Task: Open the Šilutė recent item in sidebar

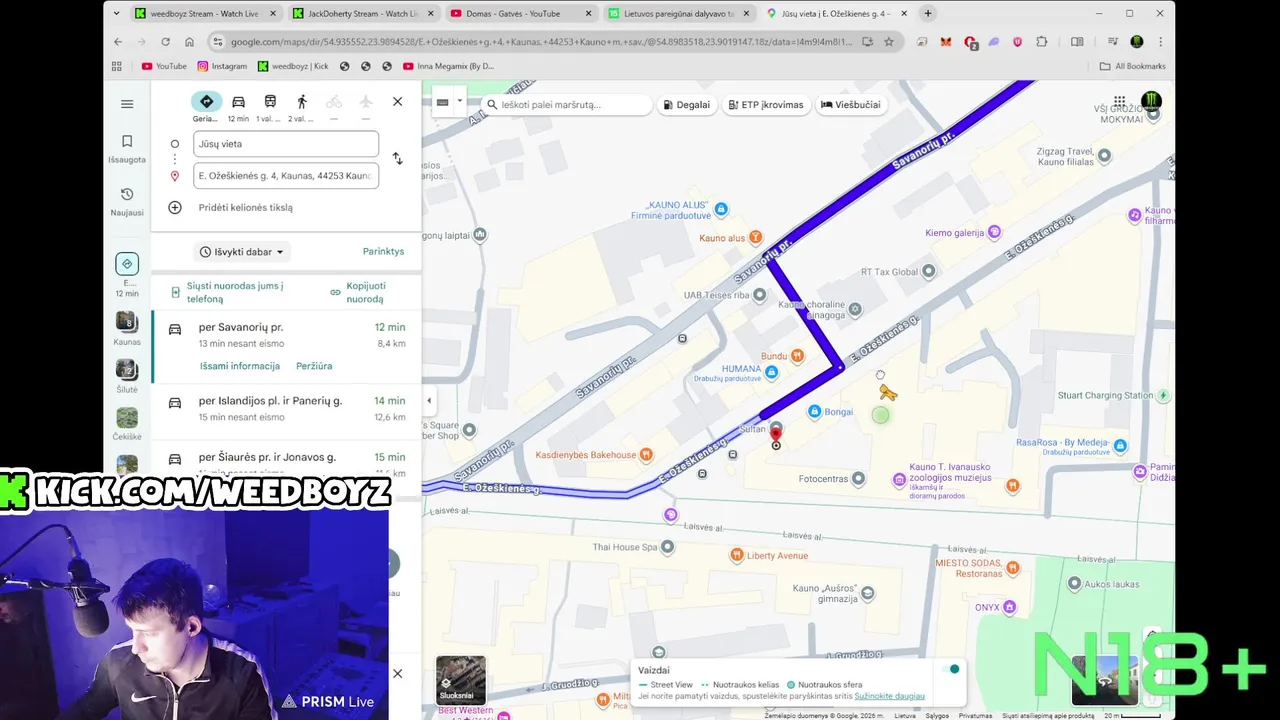Action: [x=127, y=376]
